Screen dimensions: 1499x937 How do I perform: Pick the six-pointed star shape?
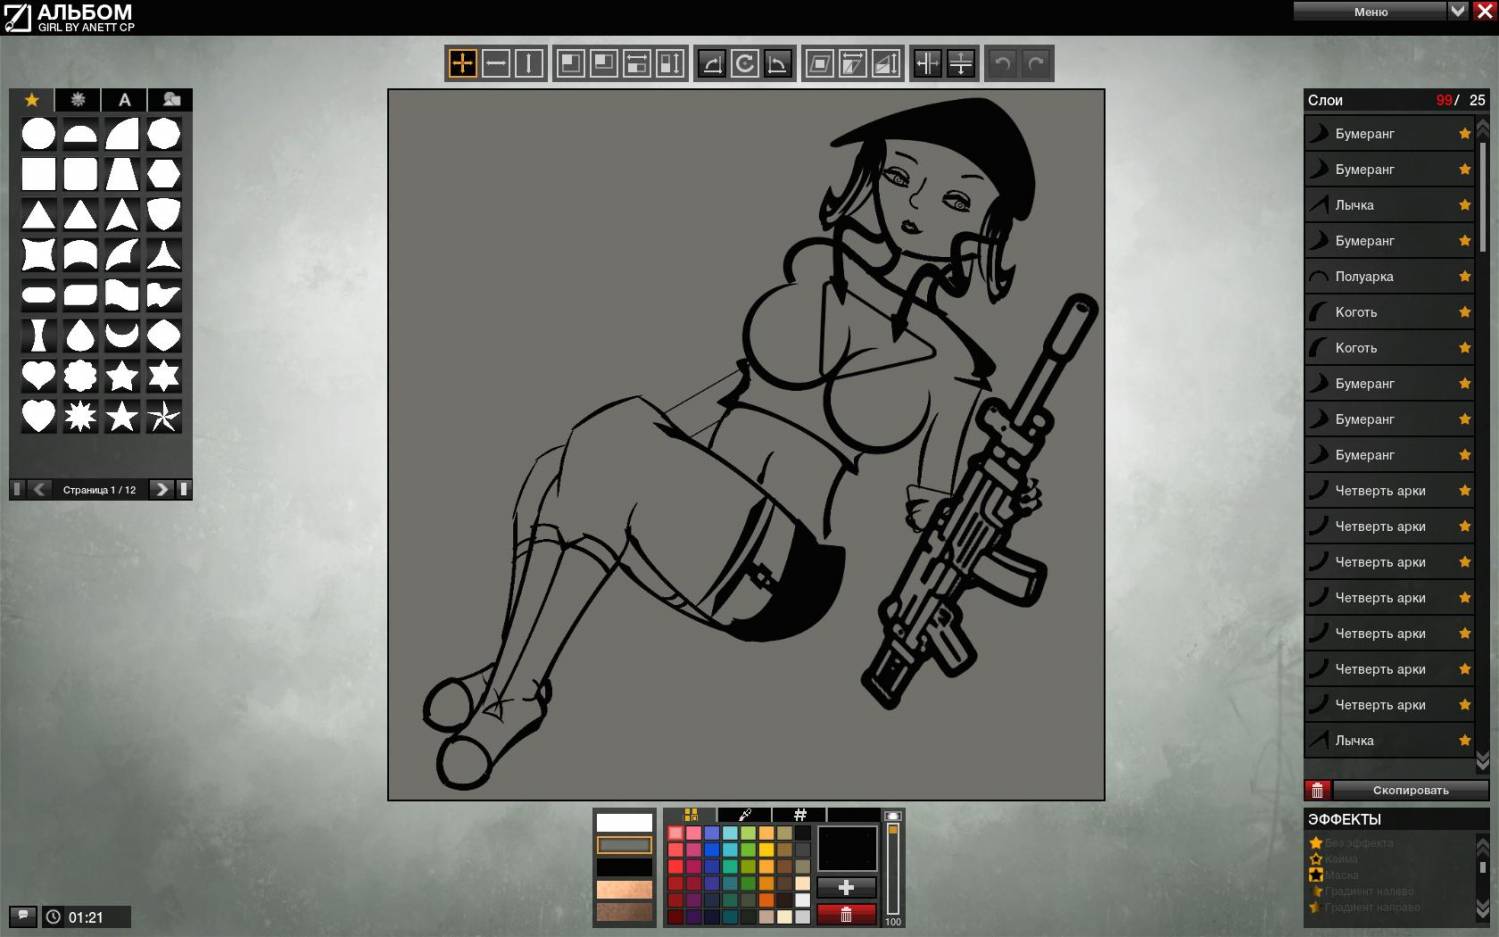coord(164,376)
